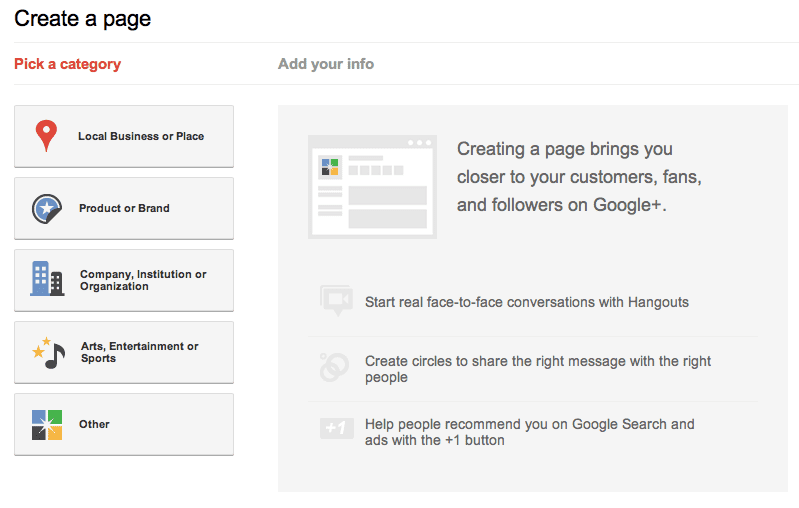The image size is (799, 508).
Task: Click 'Start real face-to-face conversations with Hangouts'
Action: coord(527,302)
